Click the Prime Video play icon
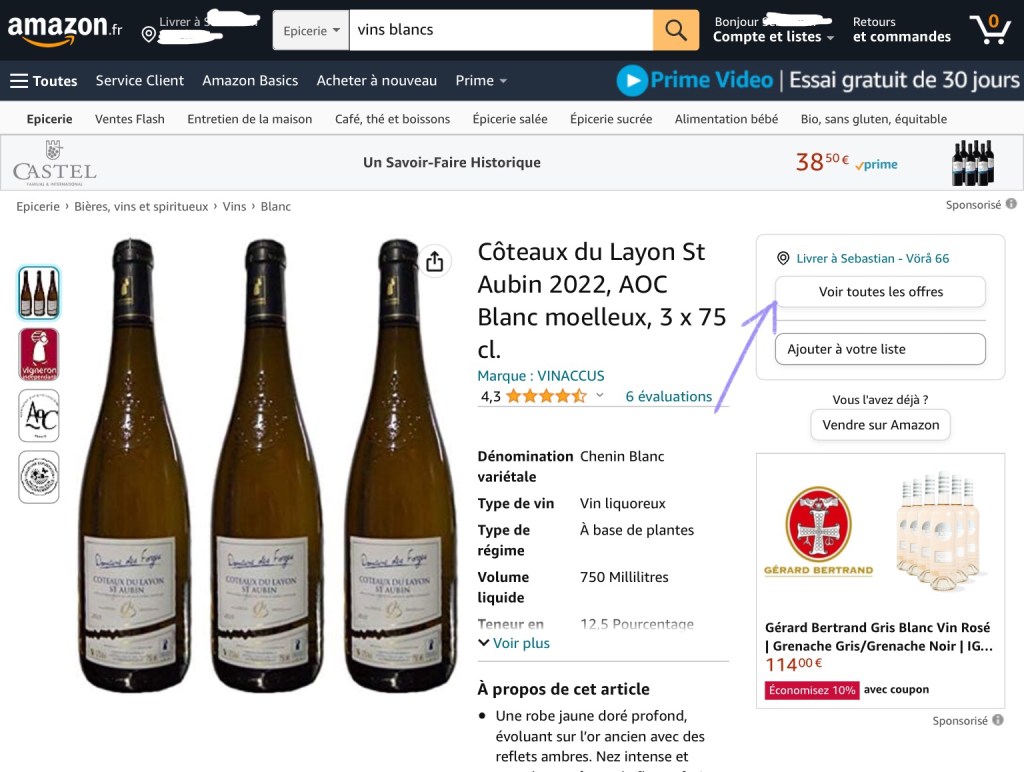This screenshot has height=772, width=1024. (x=631, y=80)
